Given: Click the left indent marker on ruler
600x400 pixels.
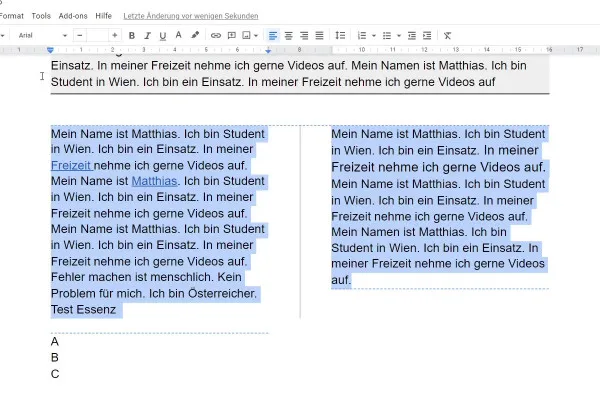Looking at the screenshot, I should coord(50,50).
